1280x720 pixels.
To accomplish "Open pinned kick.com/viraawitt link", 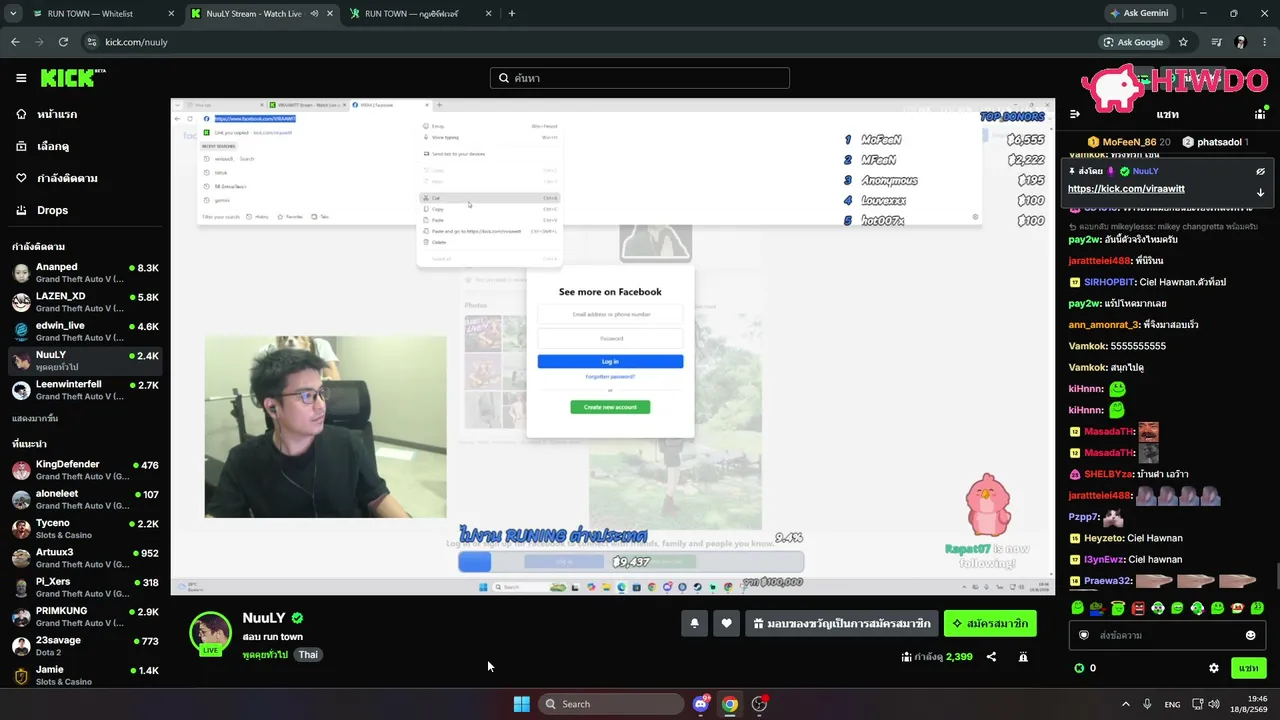I will [1126, 189].
